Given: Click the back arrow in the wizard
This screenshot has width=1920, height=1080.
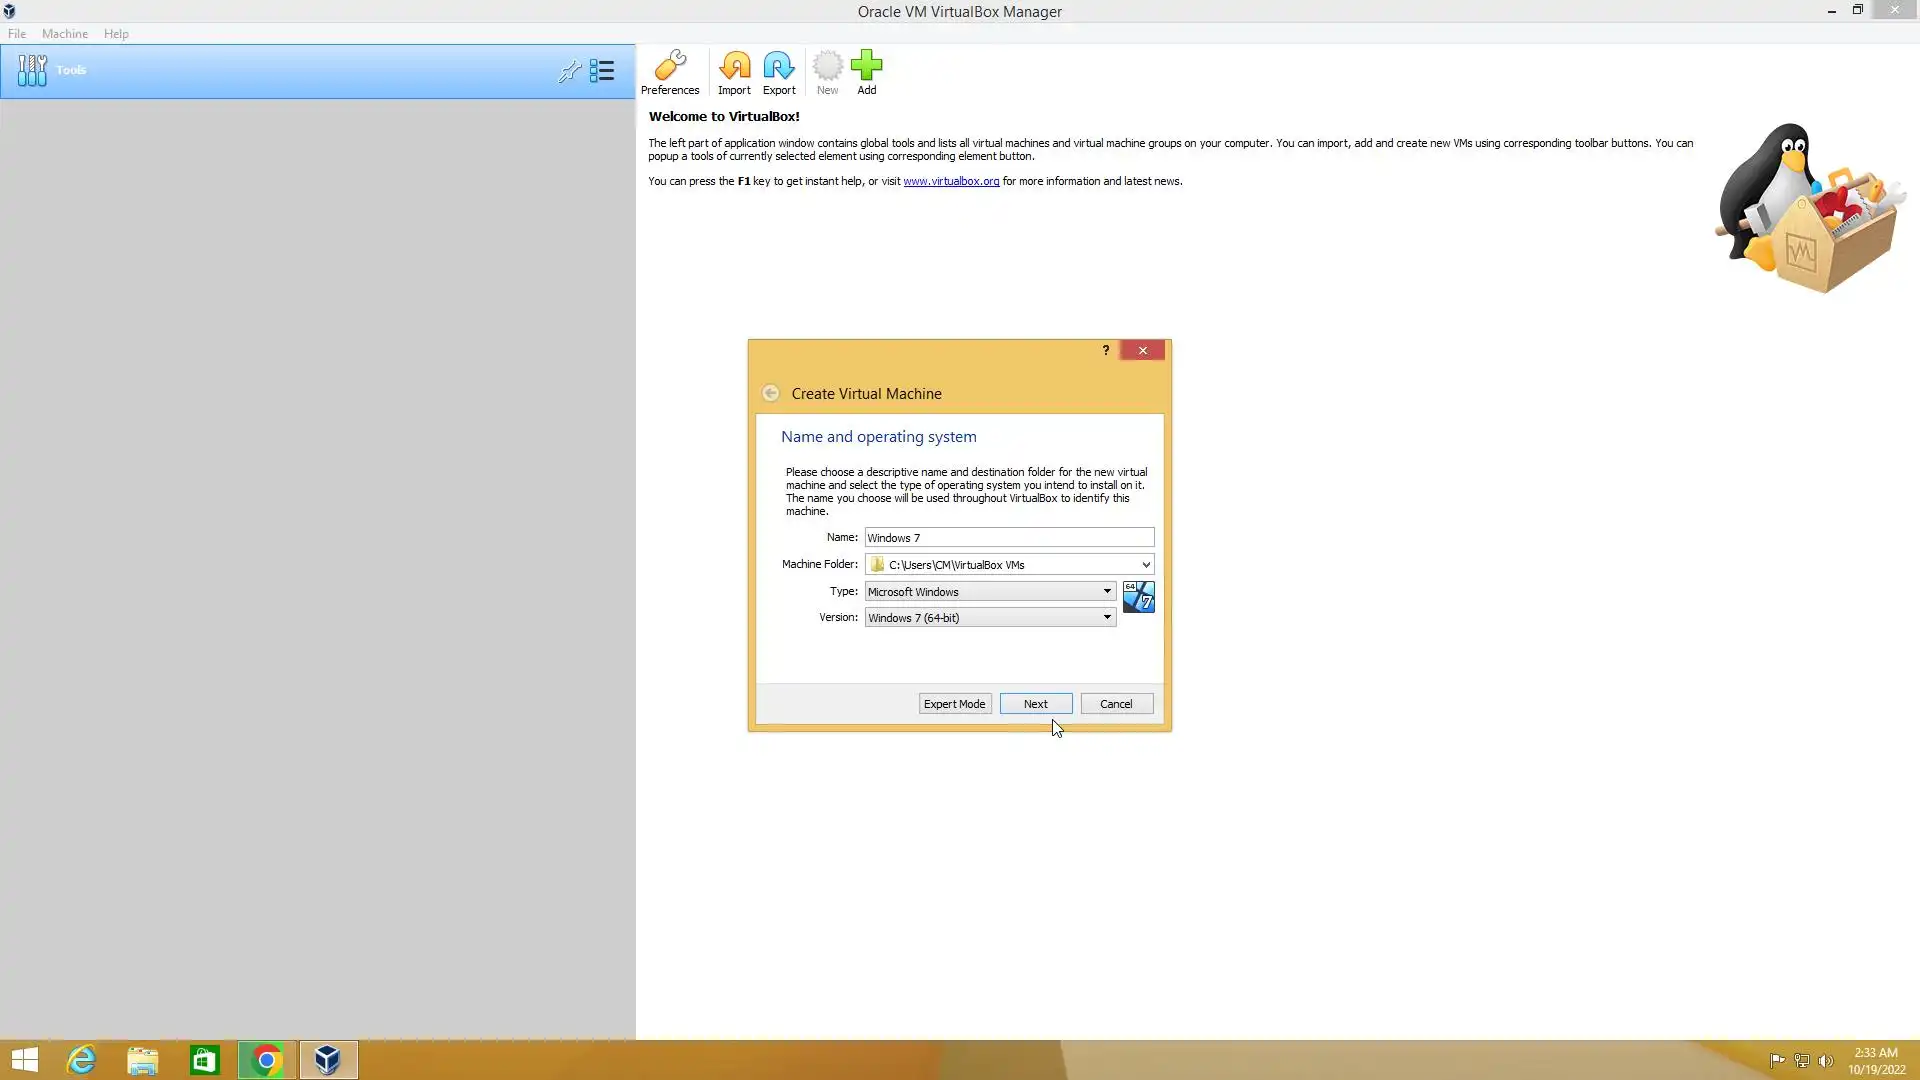Looking at the screenshot, I should point(770,393).
